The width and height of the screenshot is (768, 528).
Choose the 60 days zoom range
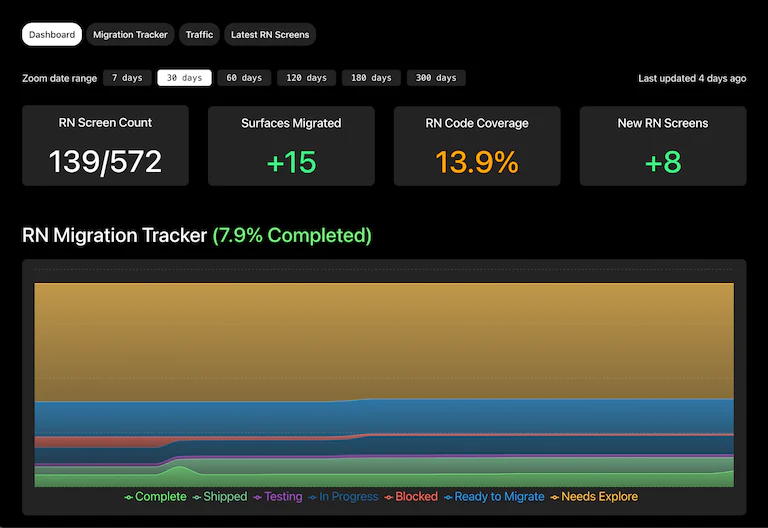point(244,78)
